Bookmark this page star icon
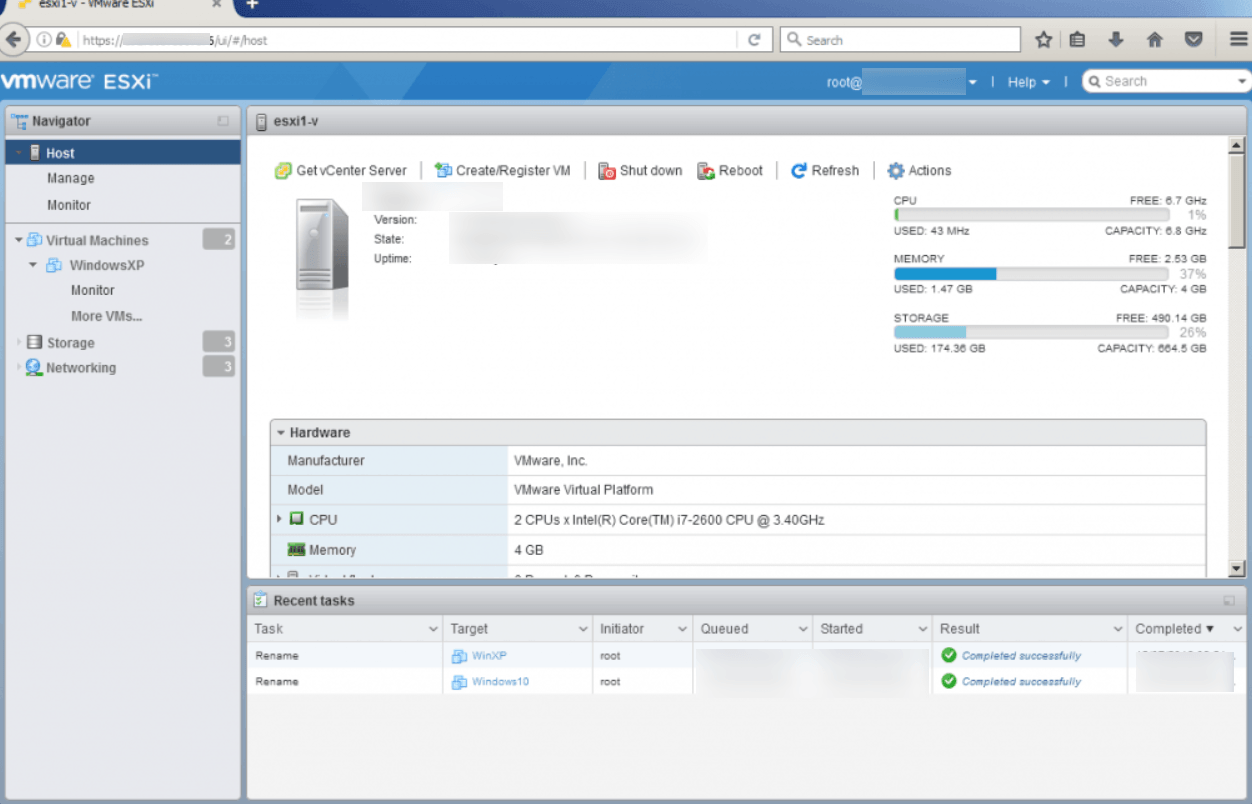The width and height of the screenshot is (1252, 804). 1044,40
